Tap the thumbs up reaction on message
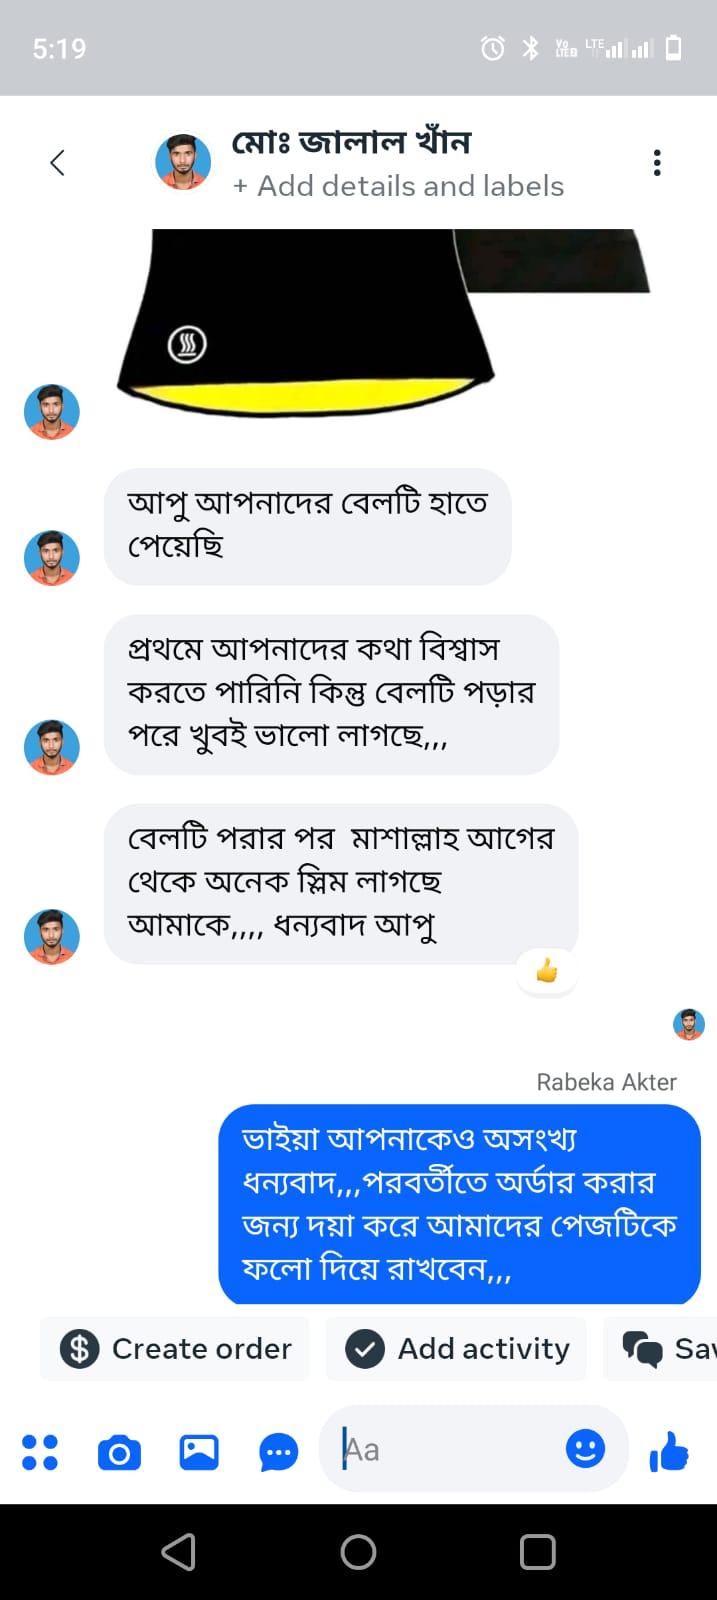The width and height of the screenshot is (717, 1600). 547,970
